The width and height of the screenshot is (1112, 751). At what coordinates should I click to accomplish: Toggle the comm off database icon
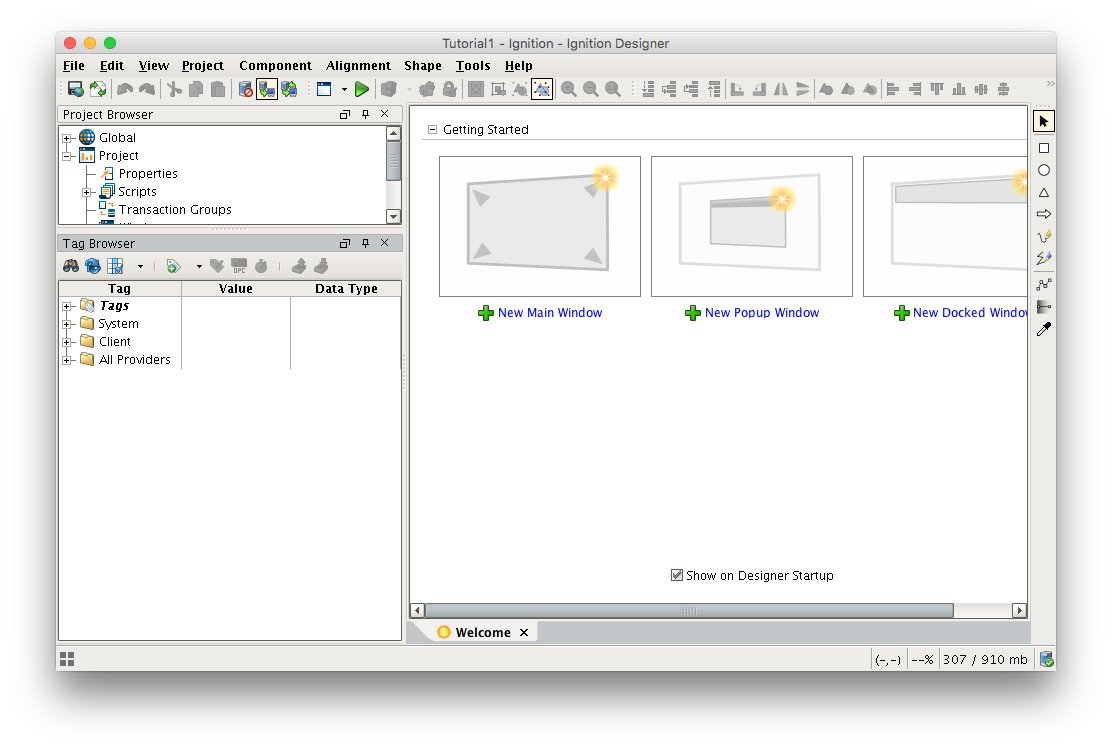(x=246, y=89)
